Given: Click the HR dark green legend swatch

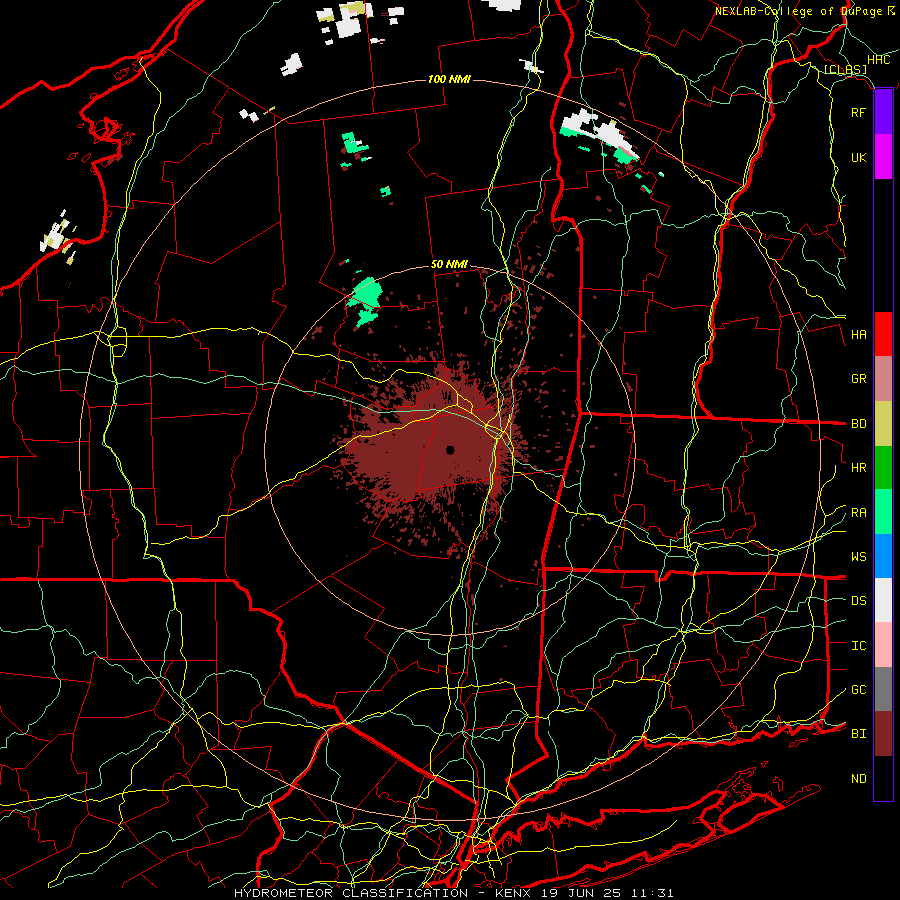Looking at the screenshot, I should coord(883,467).
